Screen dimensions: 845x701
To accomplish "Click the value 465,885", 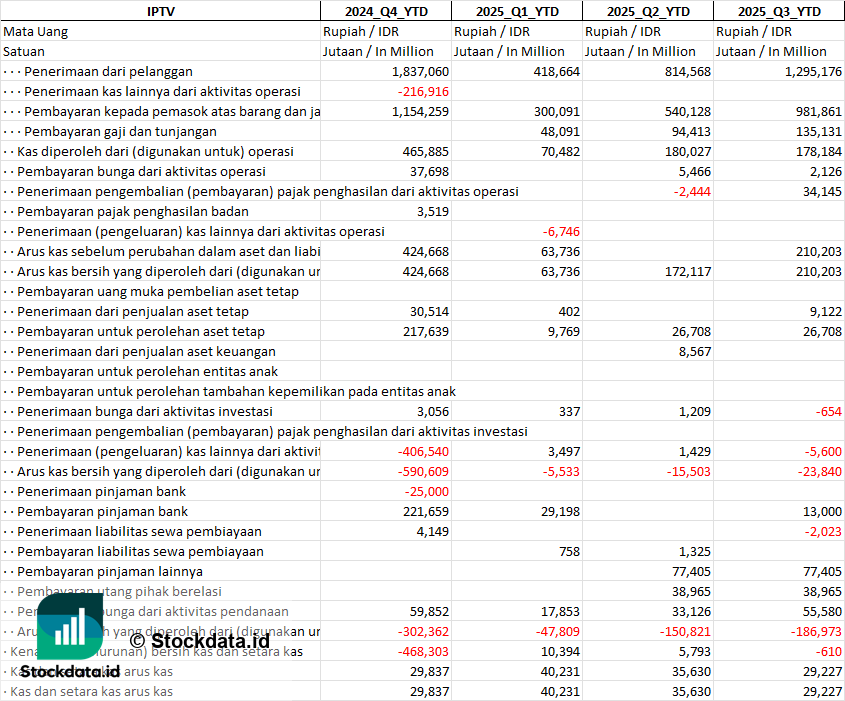I will pos(426,151).
